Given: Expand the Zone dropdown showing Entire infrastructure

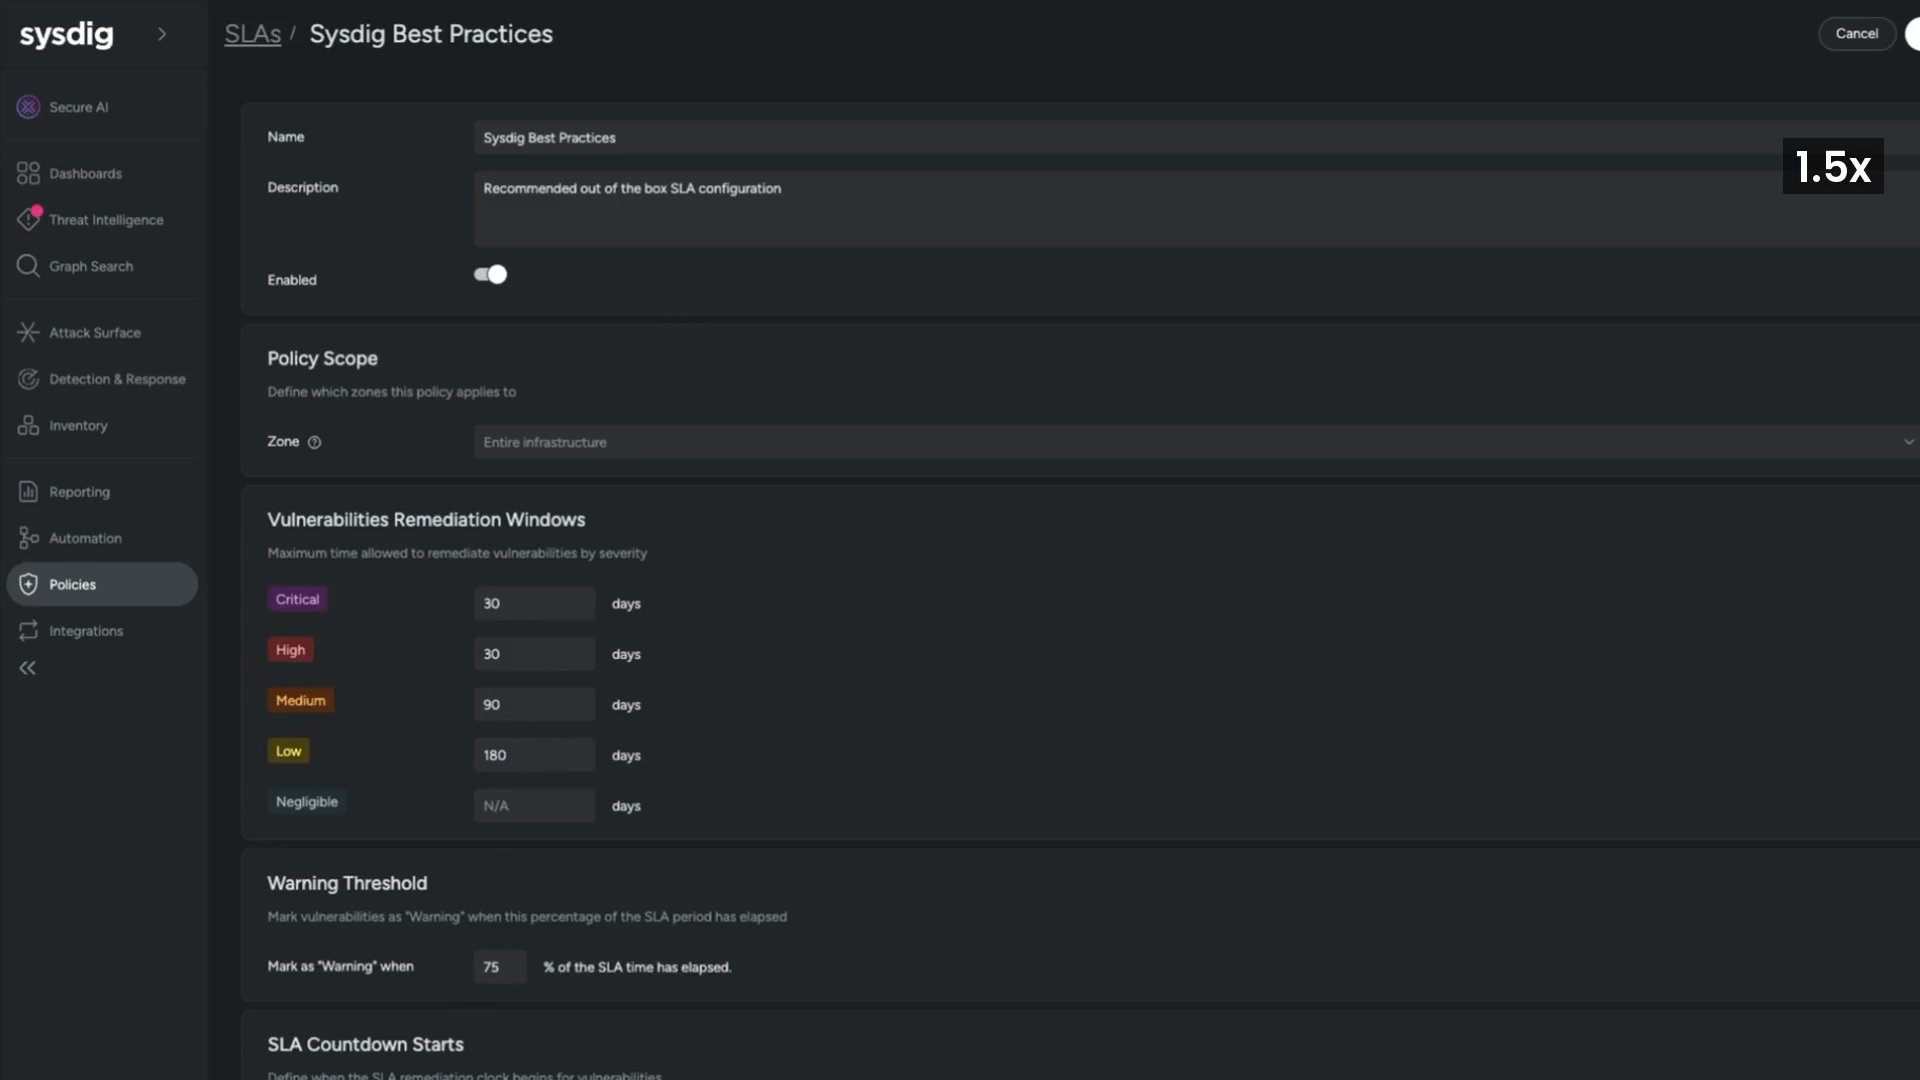Looking at the screenshot, I should coord(1196,442).
